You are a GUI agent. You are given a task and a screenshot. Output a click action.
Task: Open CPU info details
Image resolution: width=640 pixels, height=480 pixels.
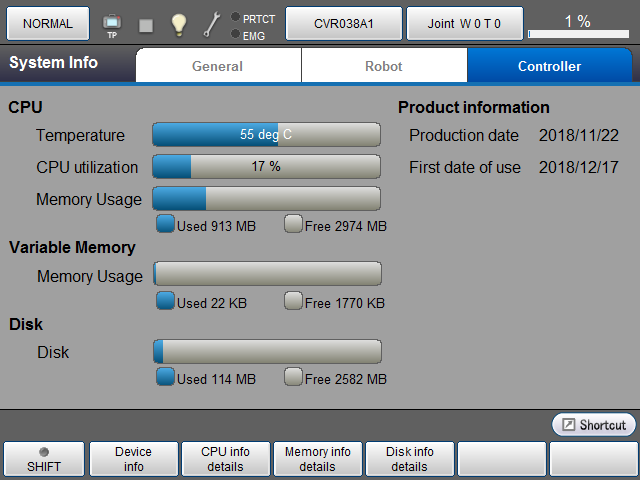point(226,459)
